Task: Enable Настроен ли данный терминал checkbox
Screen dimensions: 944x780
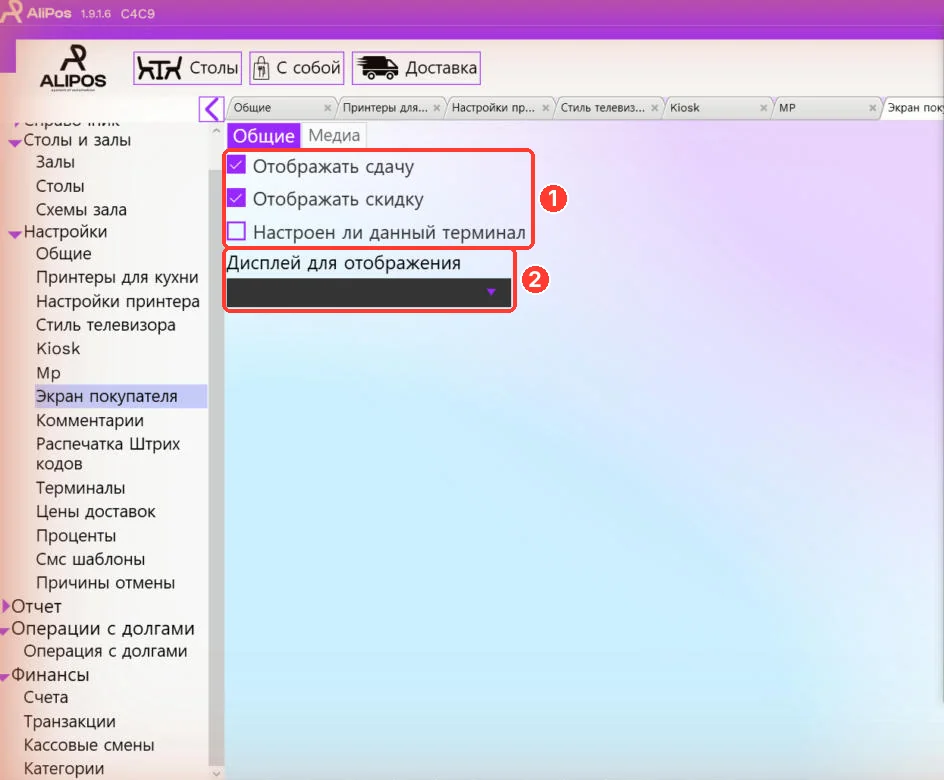Action: (237, 231)
